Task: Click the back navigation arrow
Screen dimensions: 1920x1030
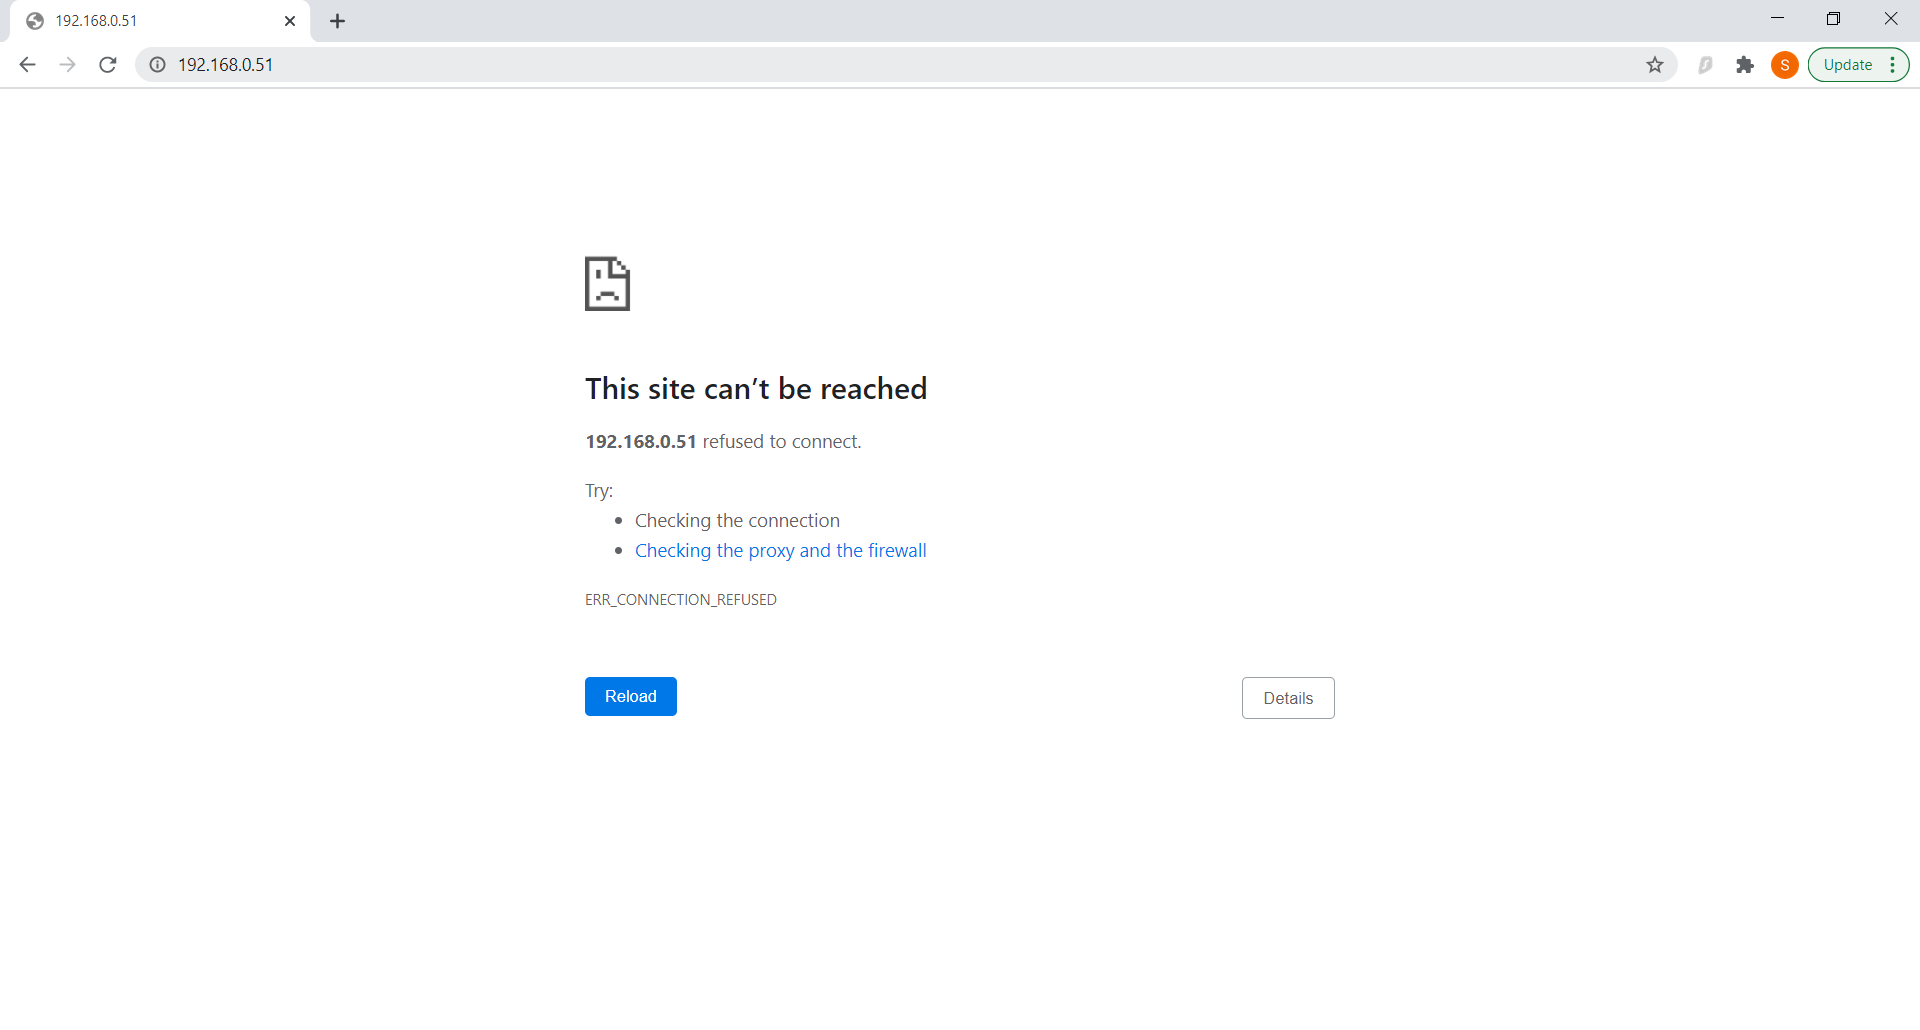Action: (27, 64)
